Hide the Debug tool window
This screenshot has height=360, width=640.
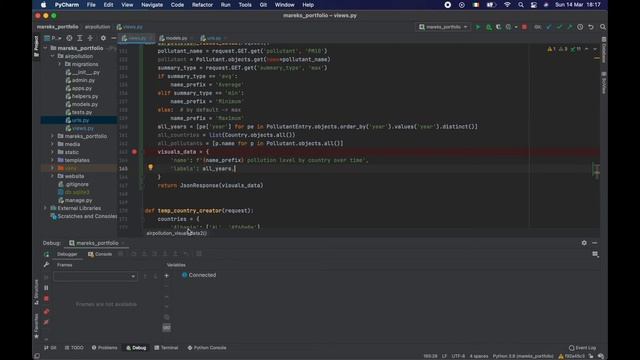click(595, 243)
